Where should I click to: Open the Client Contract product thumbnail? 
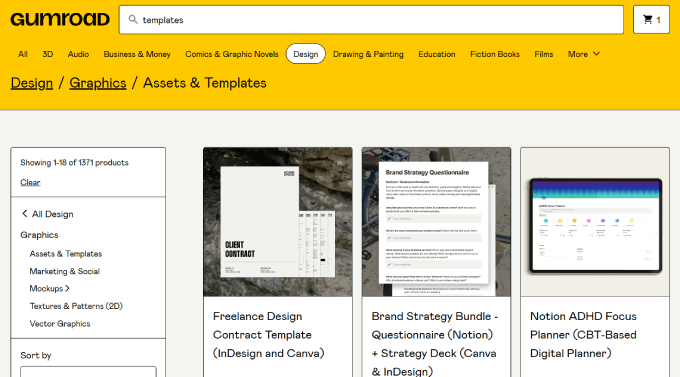278,222
